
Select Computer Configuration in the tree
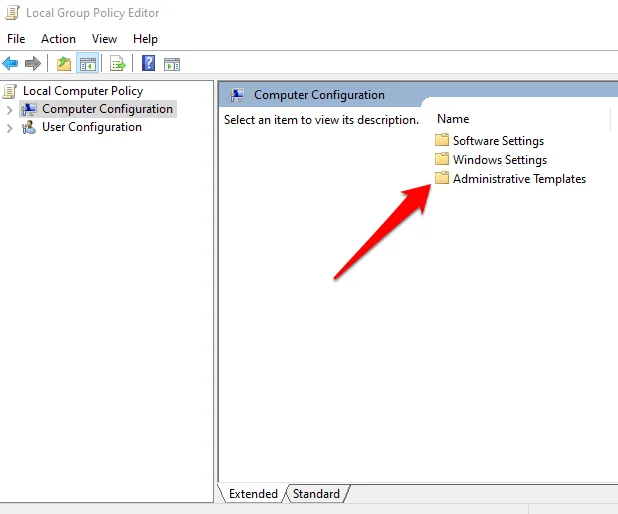(x=107, y=109)
